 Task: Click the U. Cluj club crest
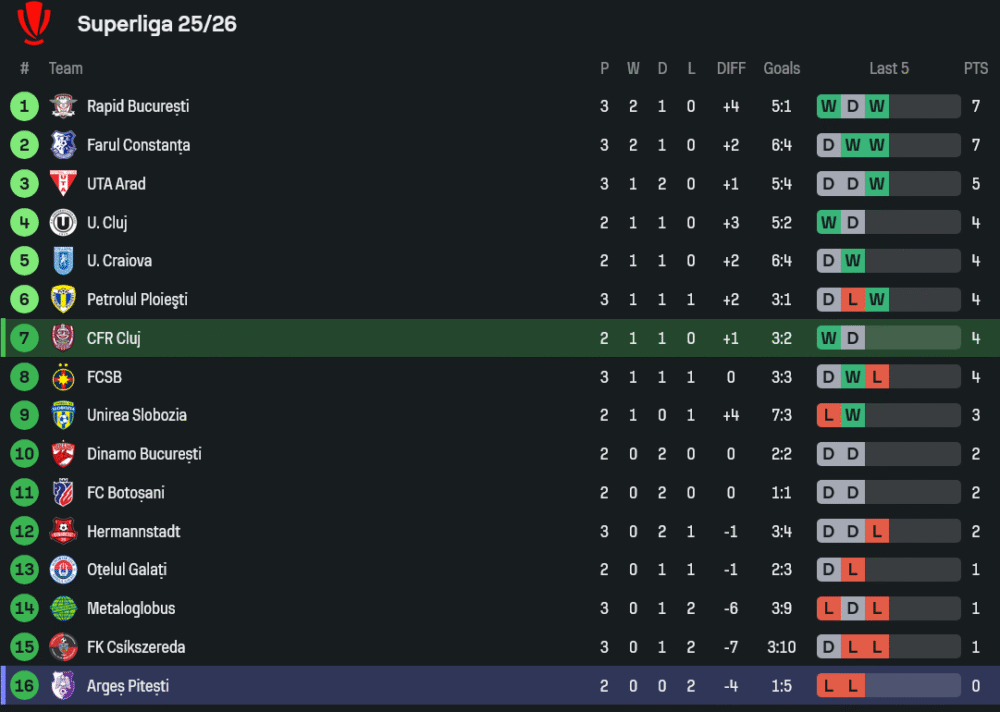click(63, 222)
